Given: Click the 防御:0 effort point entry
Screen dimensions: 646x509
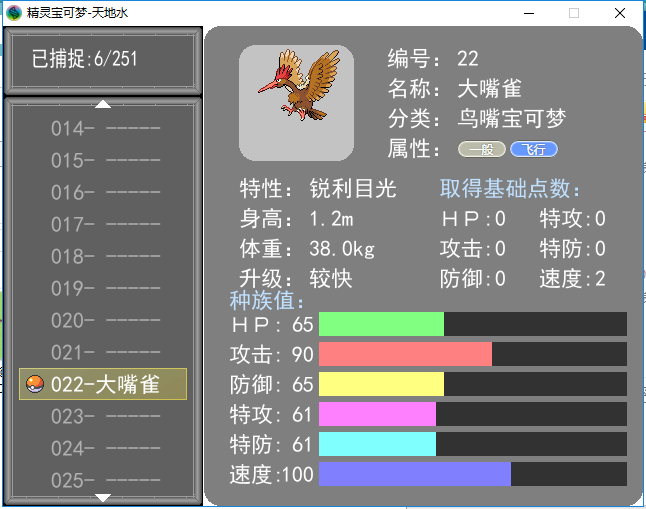Looking at the screenshot, I should (x=473, y=279).
